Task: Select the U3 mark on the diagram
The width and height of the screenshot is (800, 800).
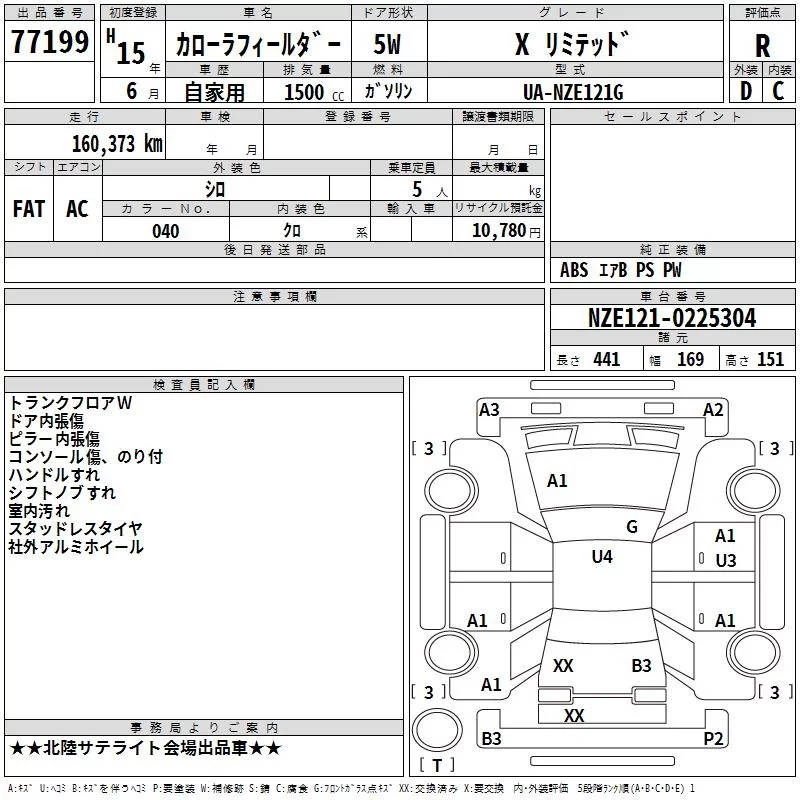Action: click(726, 561)
